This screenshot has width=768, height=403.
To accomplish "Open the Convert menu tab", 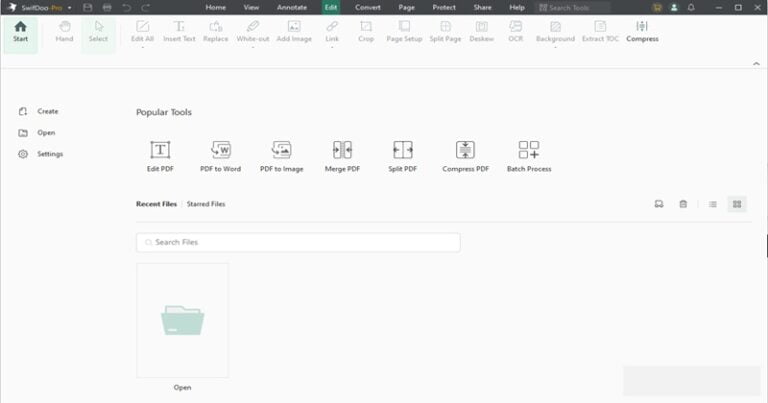I will tap(368, 7).
